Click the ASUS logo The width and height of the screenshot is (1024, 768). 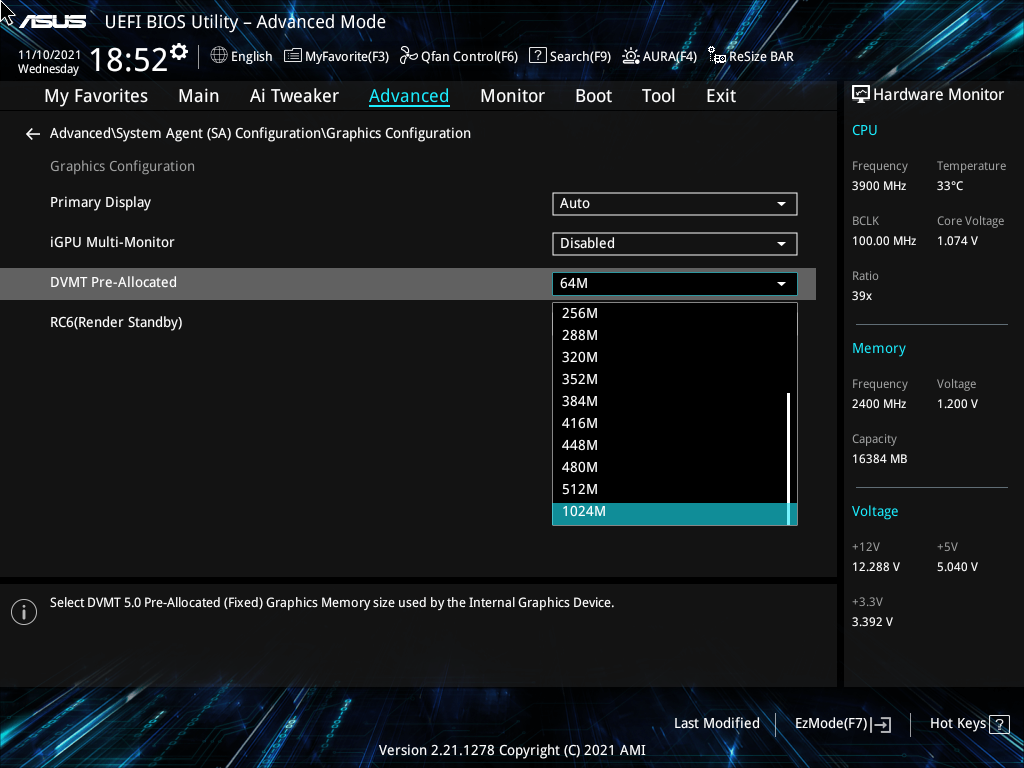coord(52,22)
